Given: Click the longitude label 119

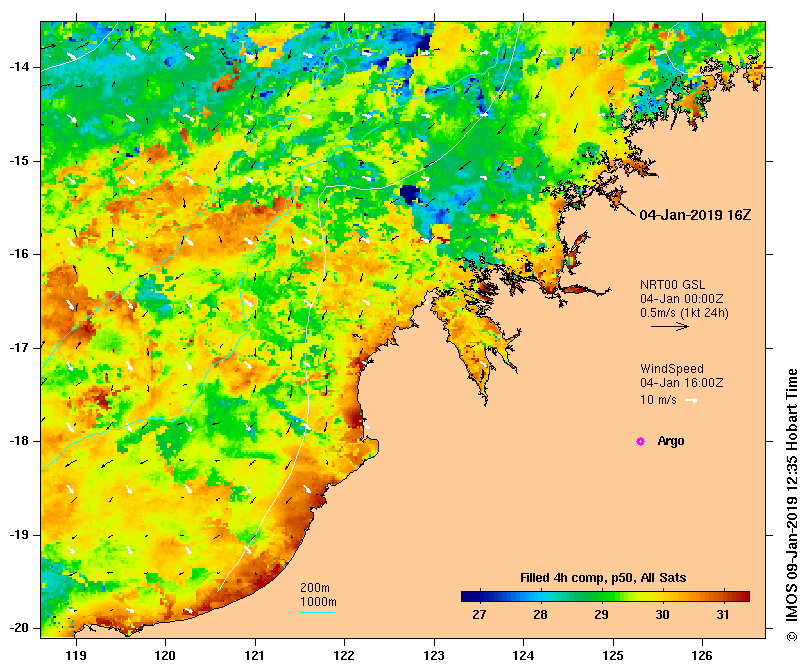Looking at the screenshot, I should coord(76,656).
